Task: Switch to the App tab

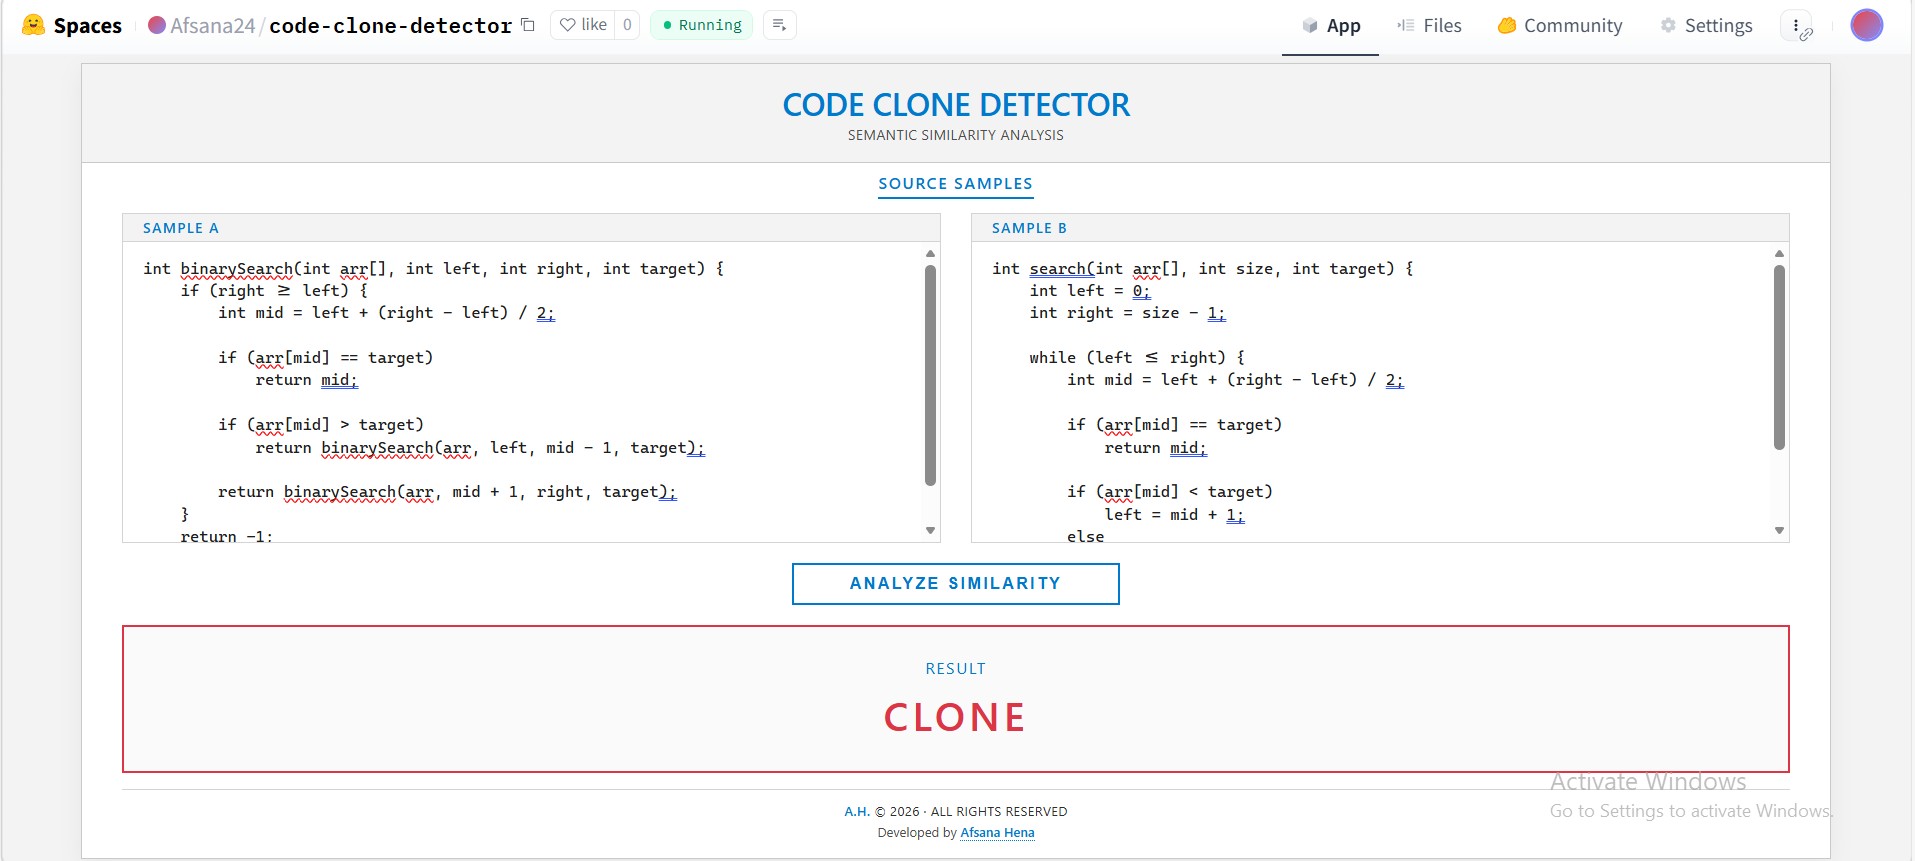Action: tap(1330, 26)
